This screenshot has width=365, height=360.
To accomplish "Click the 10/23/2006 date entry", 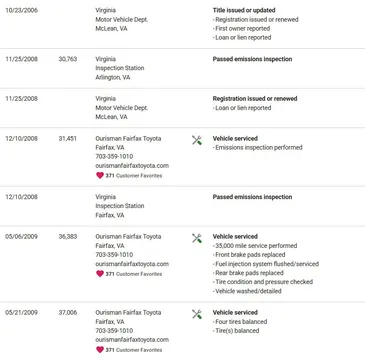I will coord(21,10).
